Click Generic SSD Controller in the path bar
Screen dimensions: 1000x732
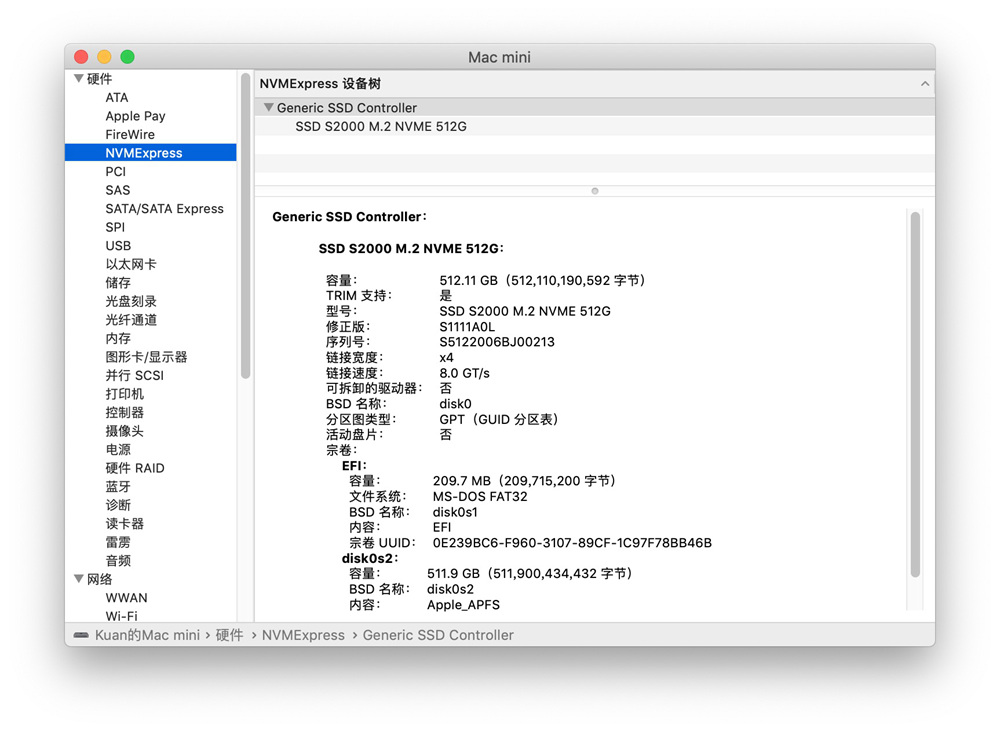[438, 635]
